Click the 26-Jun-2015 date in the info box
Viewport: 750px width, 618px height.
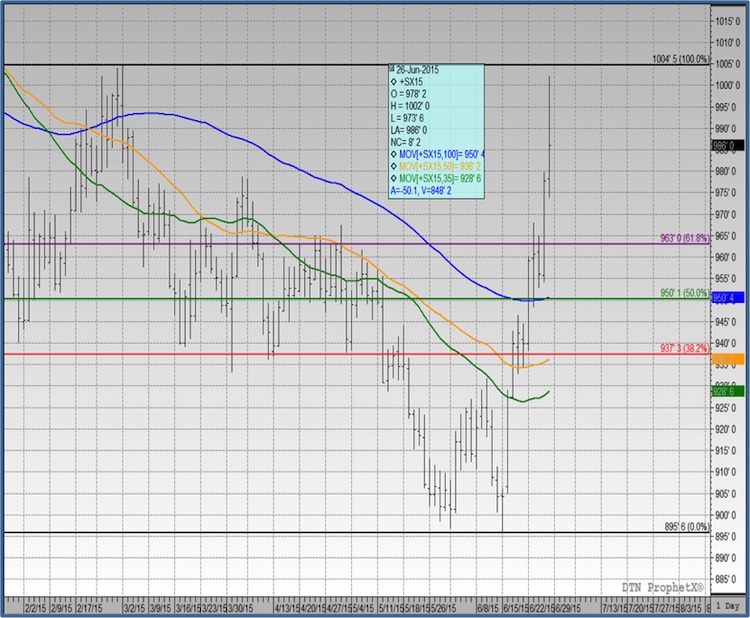pos(418,70)
